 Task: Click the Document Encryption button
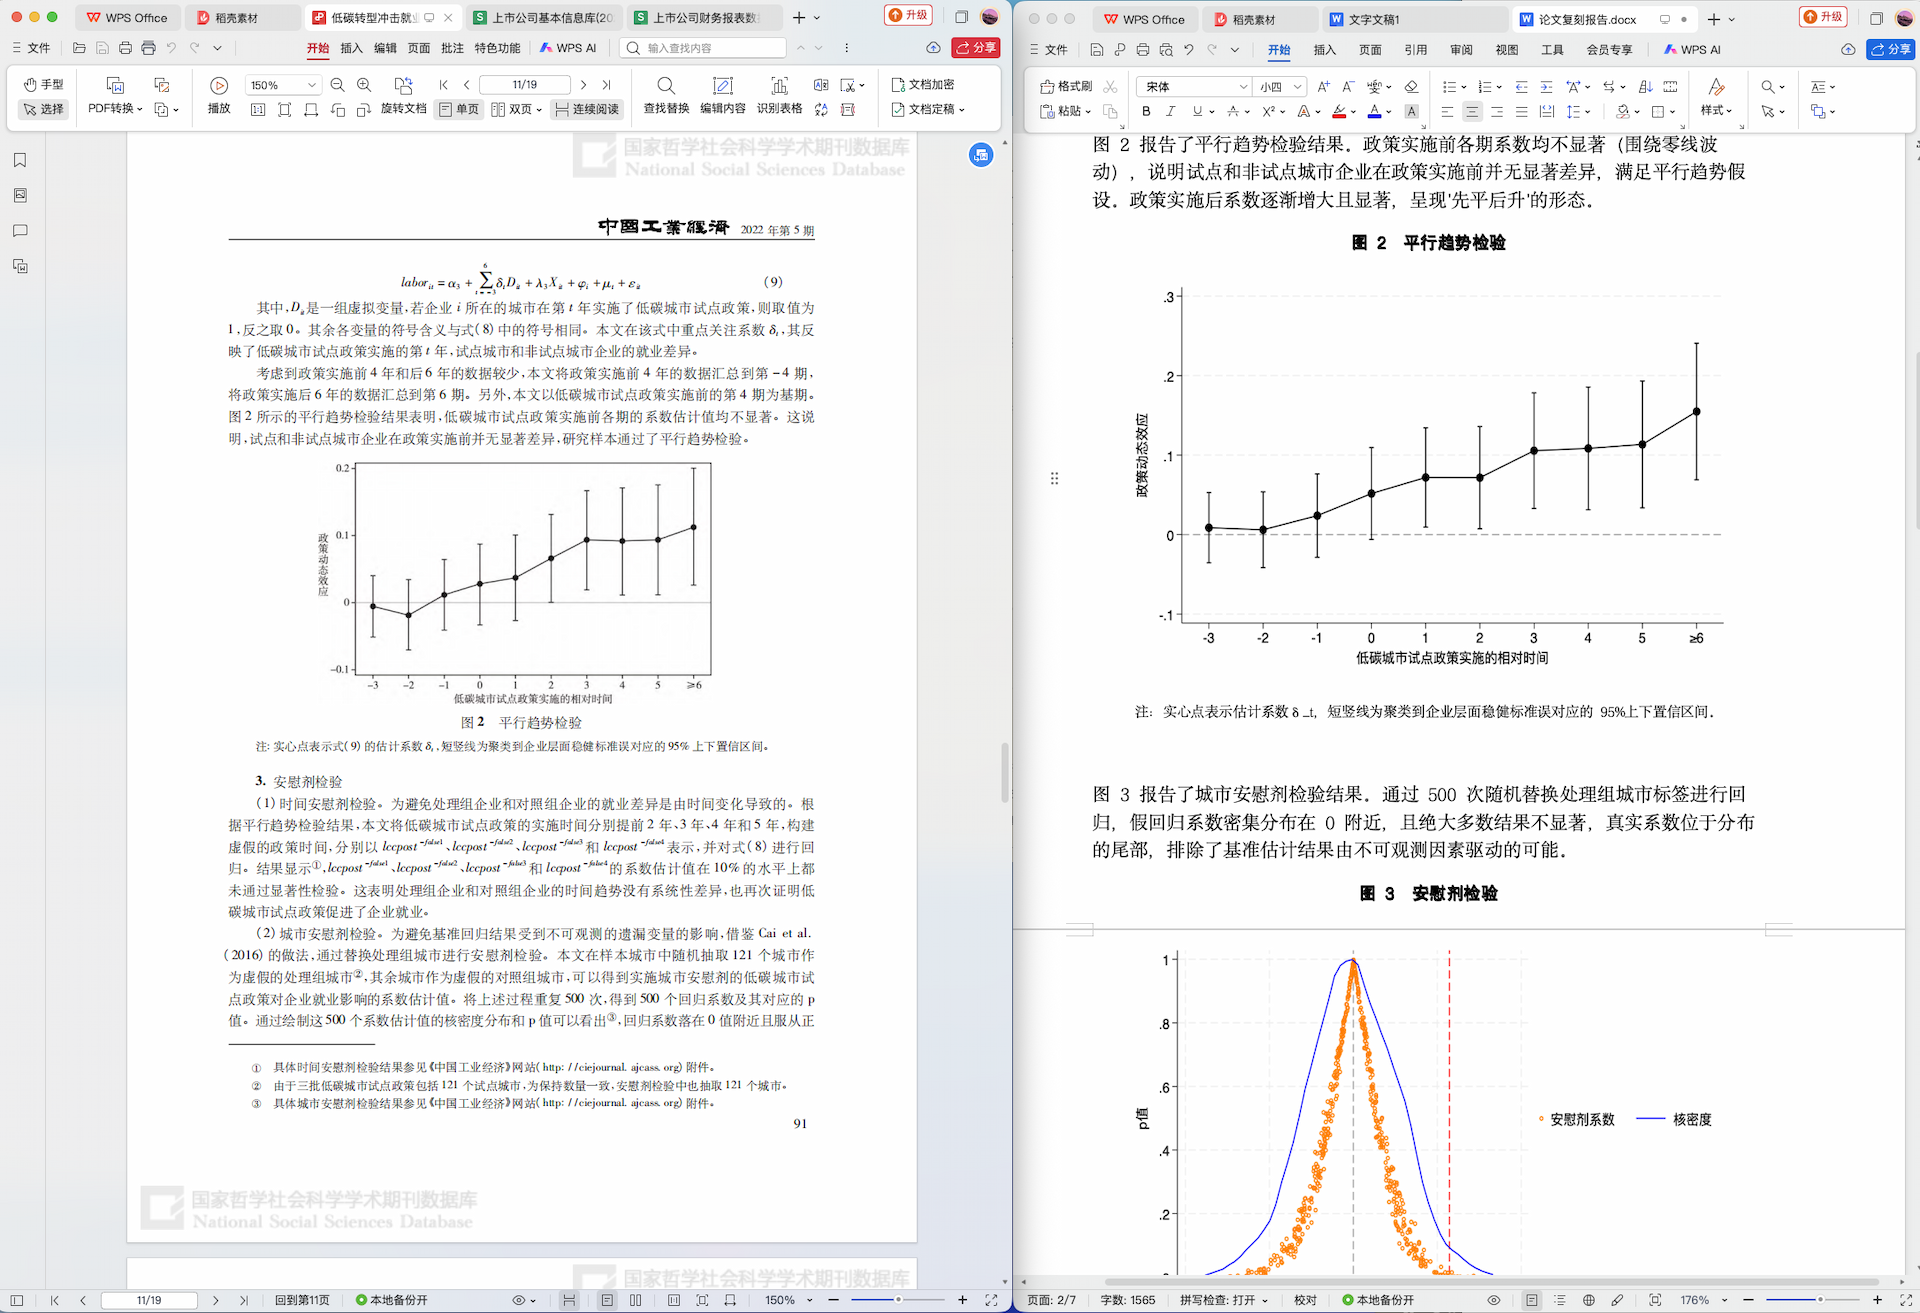coord(922,85)
